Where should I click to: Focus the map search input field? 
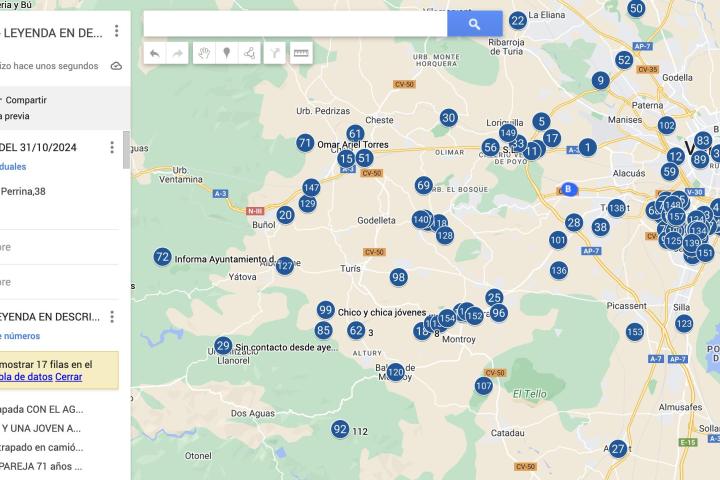[x=295, y=24]
